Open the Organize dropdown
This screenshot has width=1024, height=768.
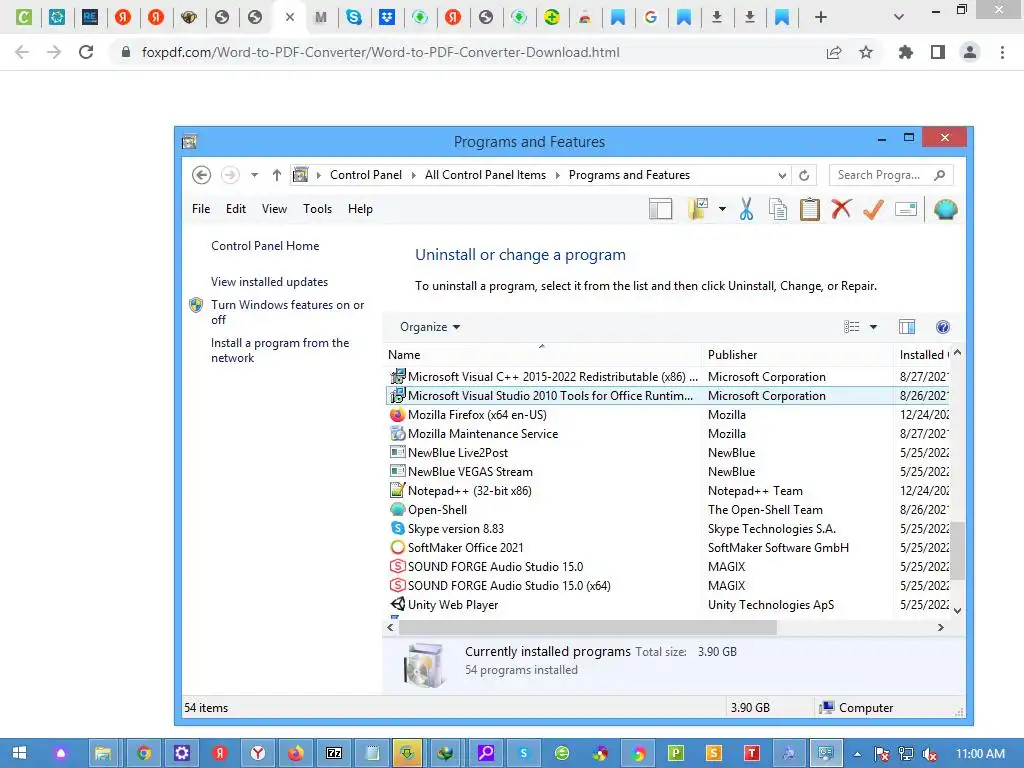click(430, 327)
